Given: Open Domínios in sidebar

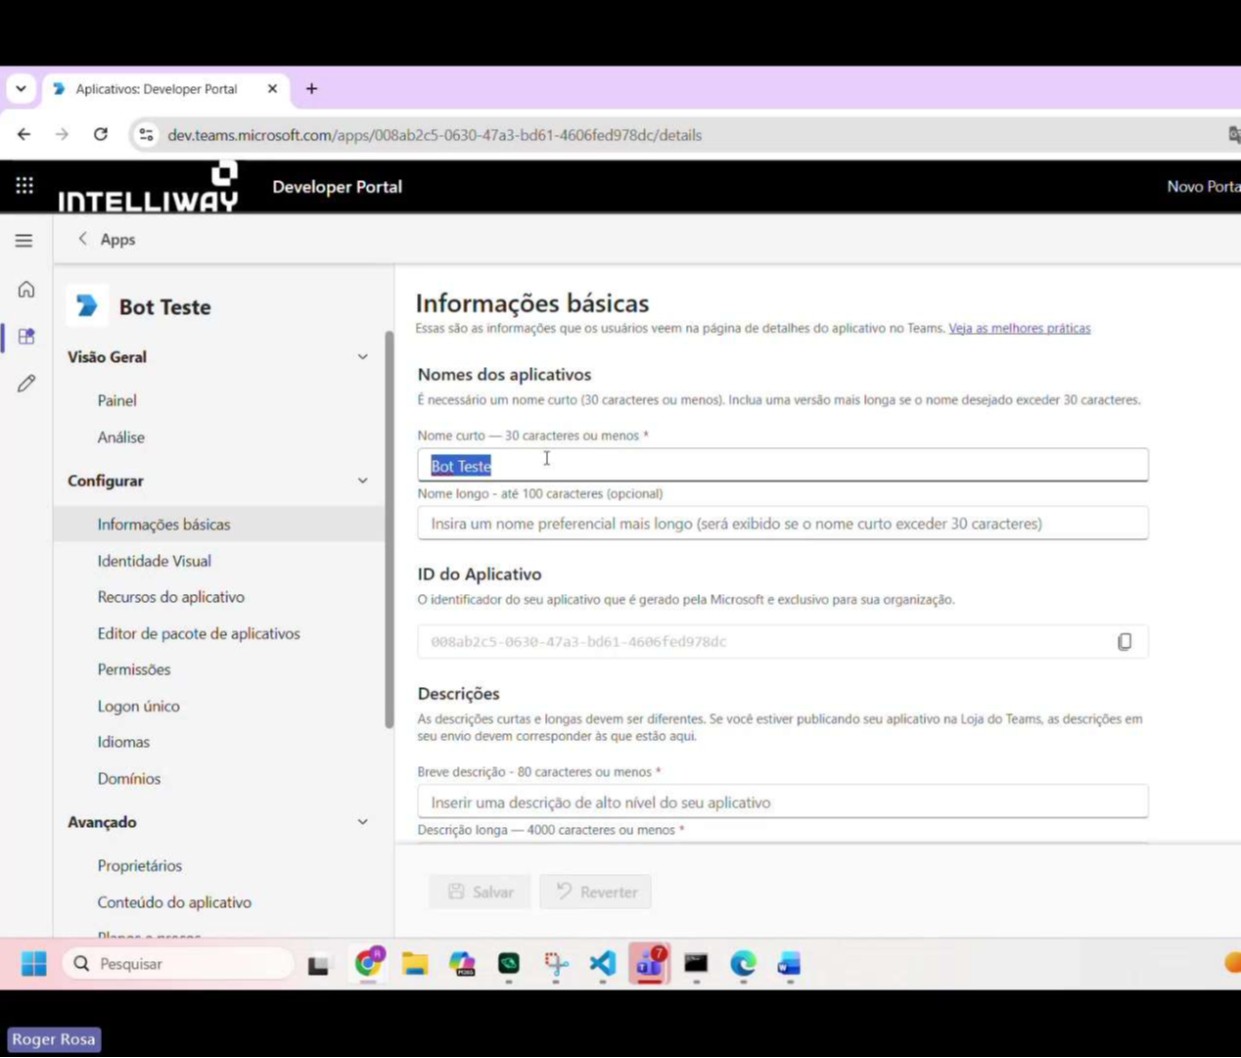Looking at the screenshot, I should click(129, 778).
